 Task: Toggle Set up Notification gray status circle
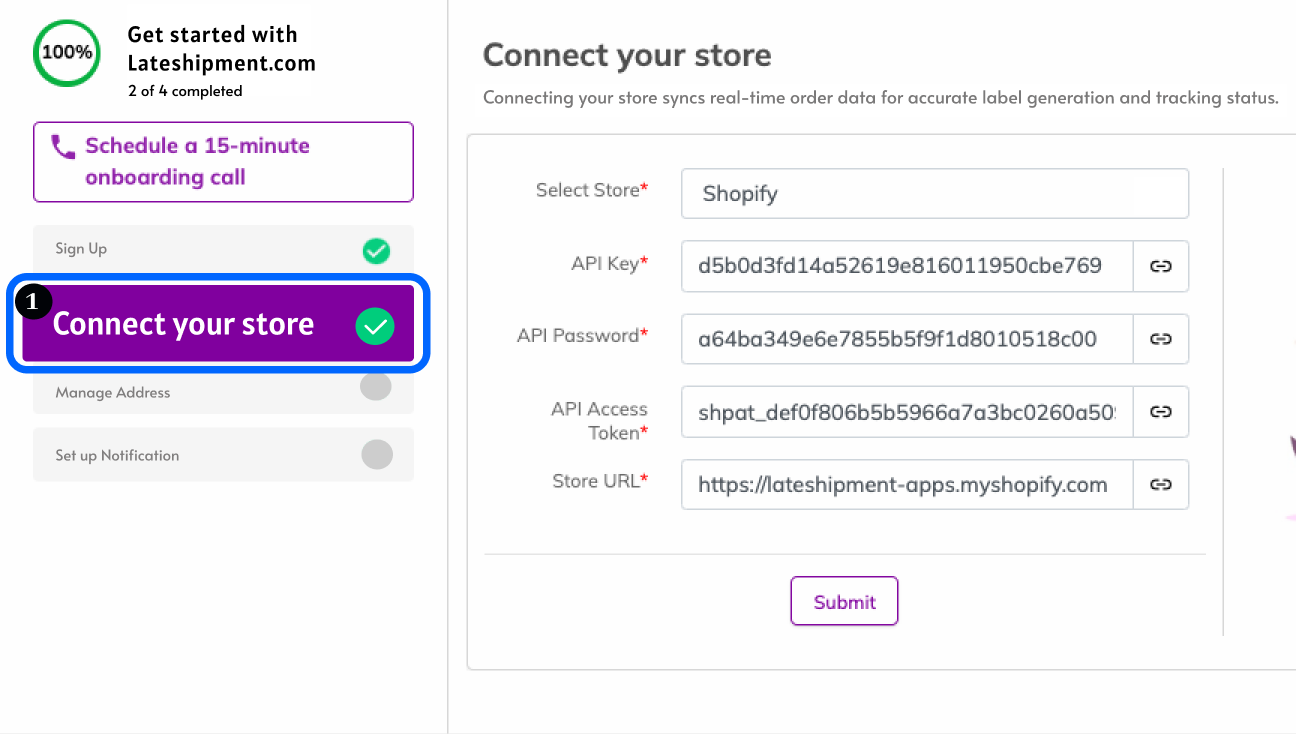tap(377, 454)
